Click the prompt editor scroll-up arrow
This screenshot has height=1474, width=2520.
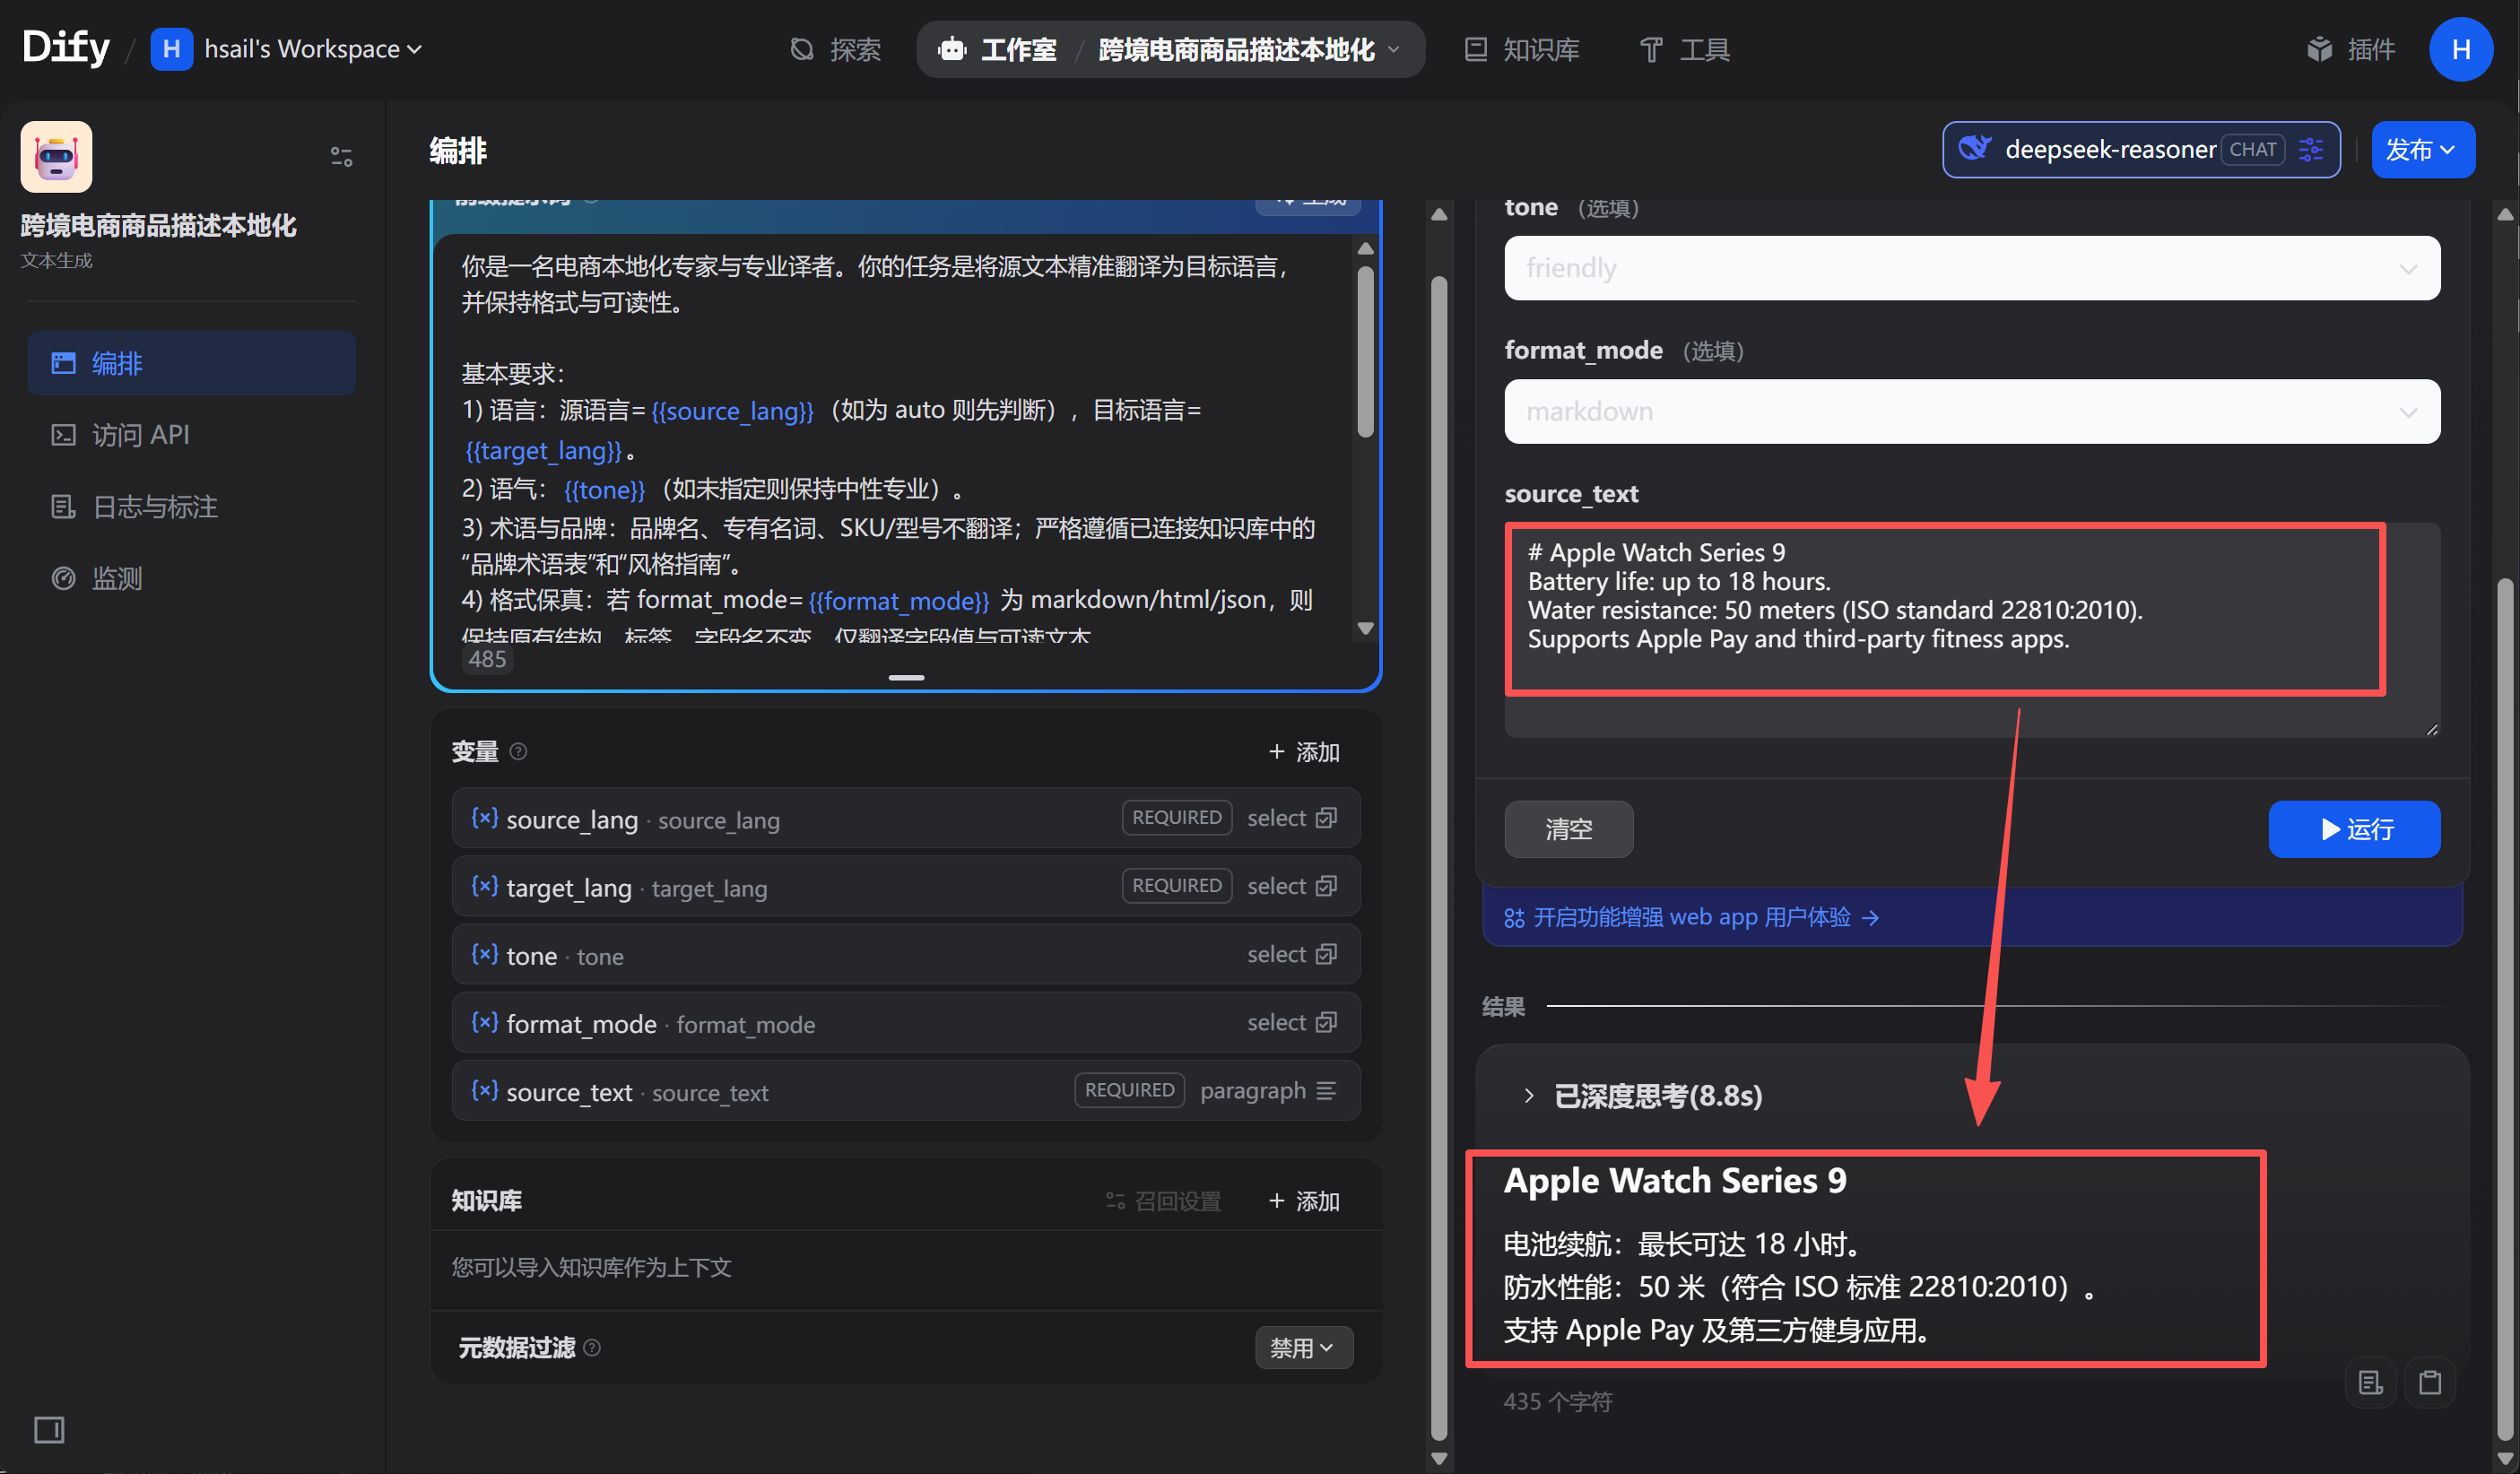(1365, 248)
